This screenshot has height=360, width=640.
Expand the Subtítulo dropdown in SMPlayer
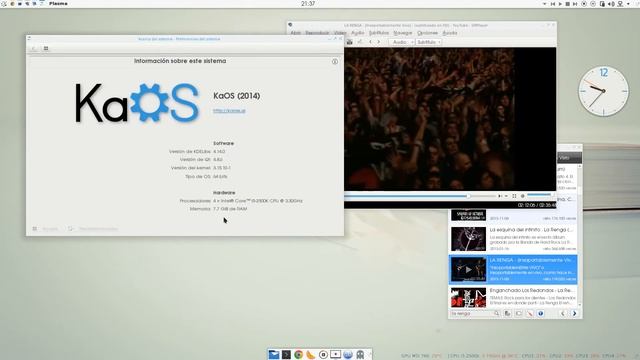pyautogui.click(x=429, y=42)
